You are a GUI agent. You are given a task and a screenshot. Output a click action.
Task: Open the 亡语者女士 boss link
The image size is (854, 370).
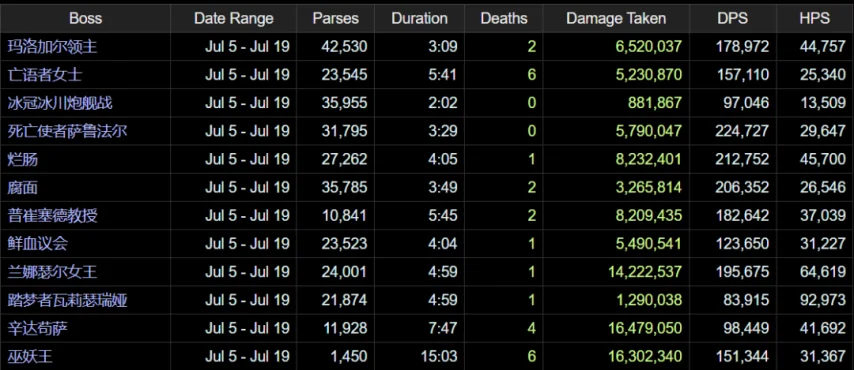click(x=45, y=75)
